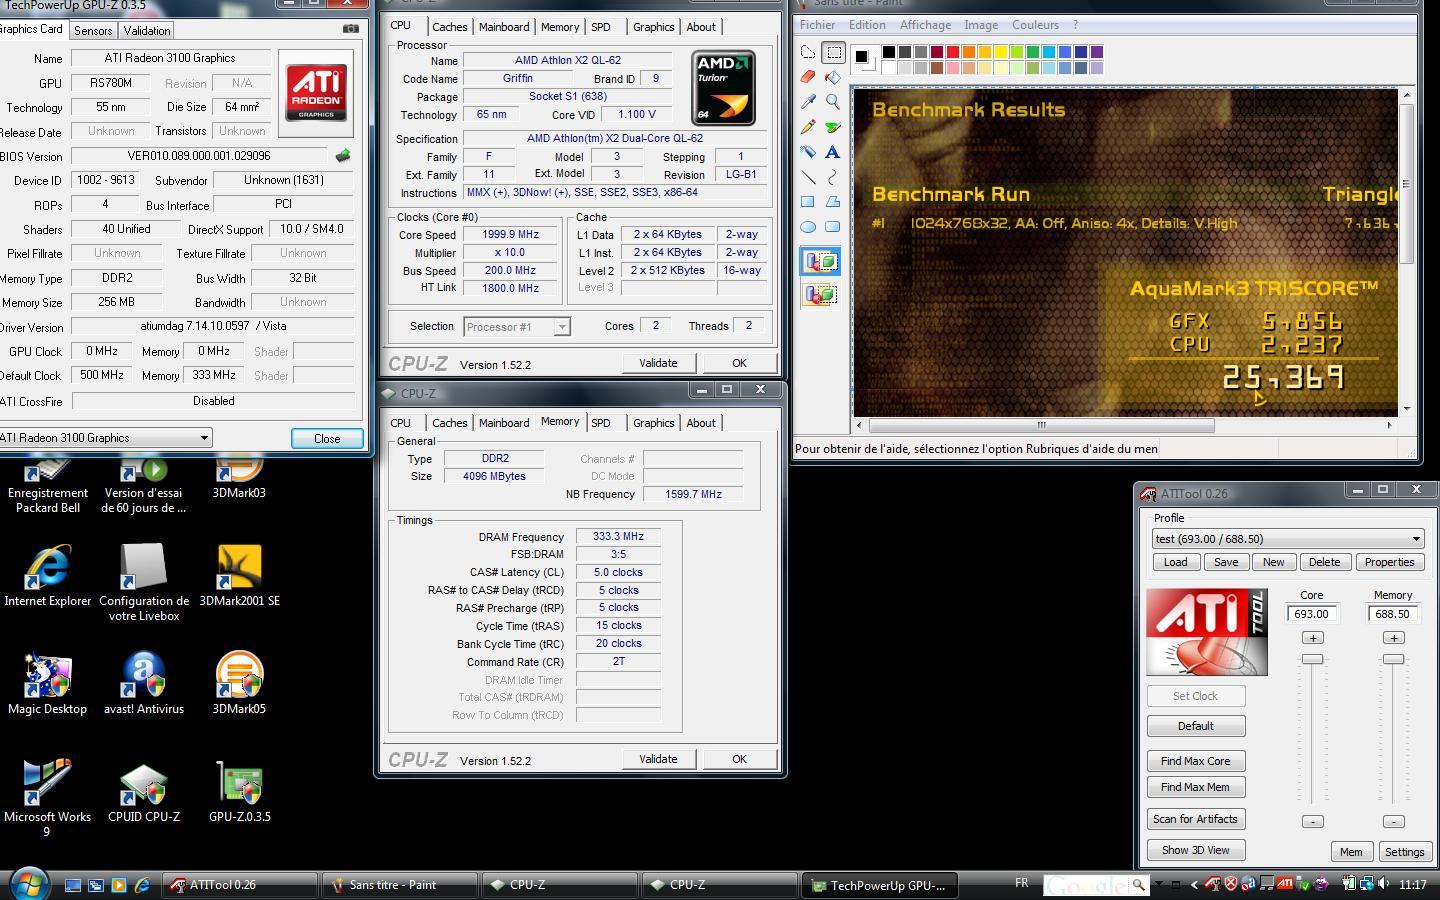This screenshot has width=1440, height=900.
Task: Select the Text tool in Paint
Action: (833, 152)
